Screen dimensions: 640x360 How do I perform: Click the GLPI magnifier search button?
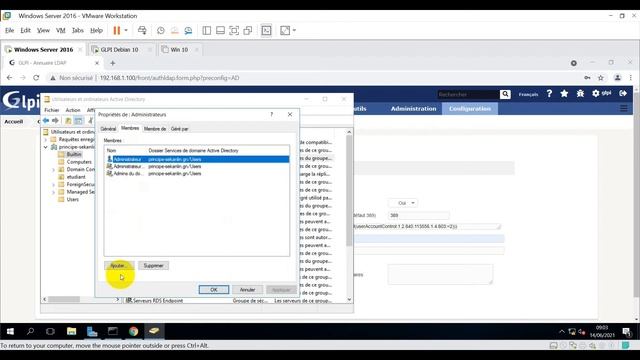click(505, 94)
